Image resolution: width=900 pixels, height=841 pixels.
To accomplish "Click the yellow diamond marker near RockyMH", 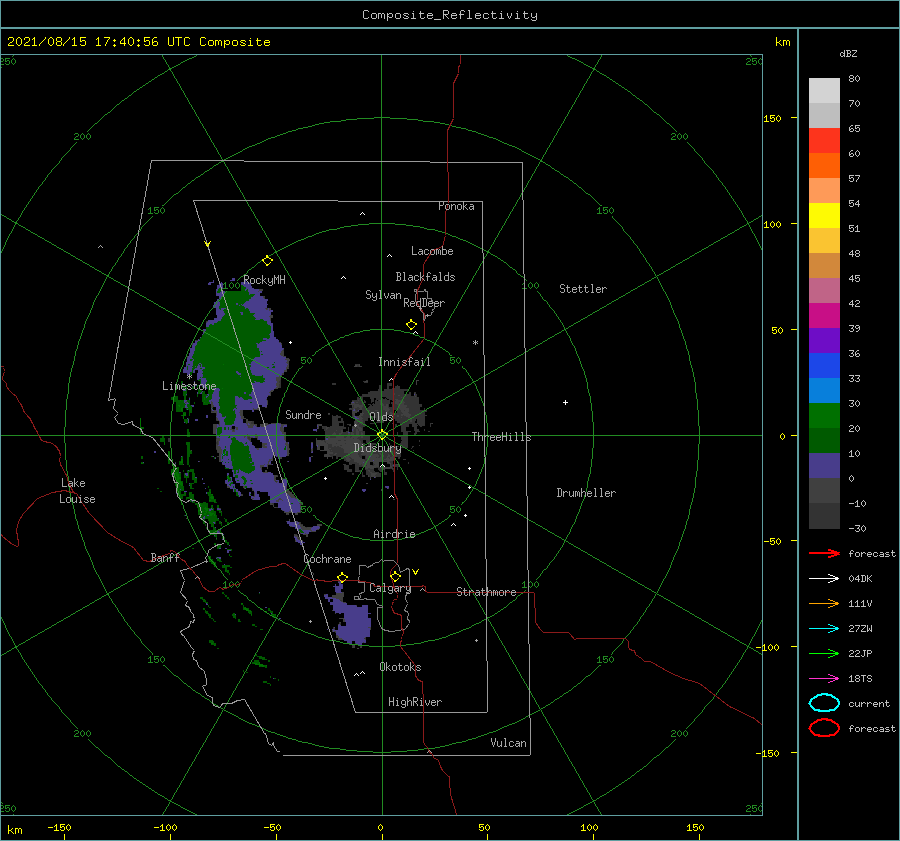I will coord(267,261).
